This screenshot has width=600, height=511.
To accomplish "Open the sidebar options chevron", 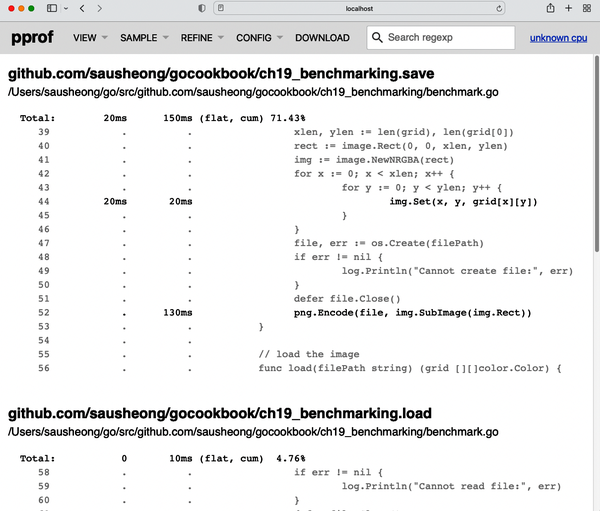I will pyautogui.click(x=66, y=8).
